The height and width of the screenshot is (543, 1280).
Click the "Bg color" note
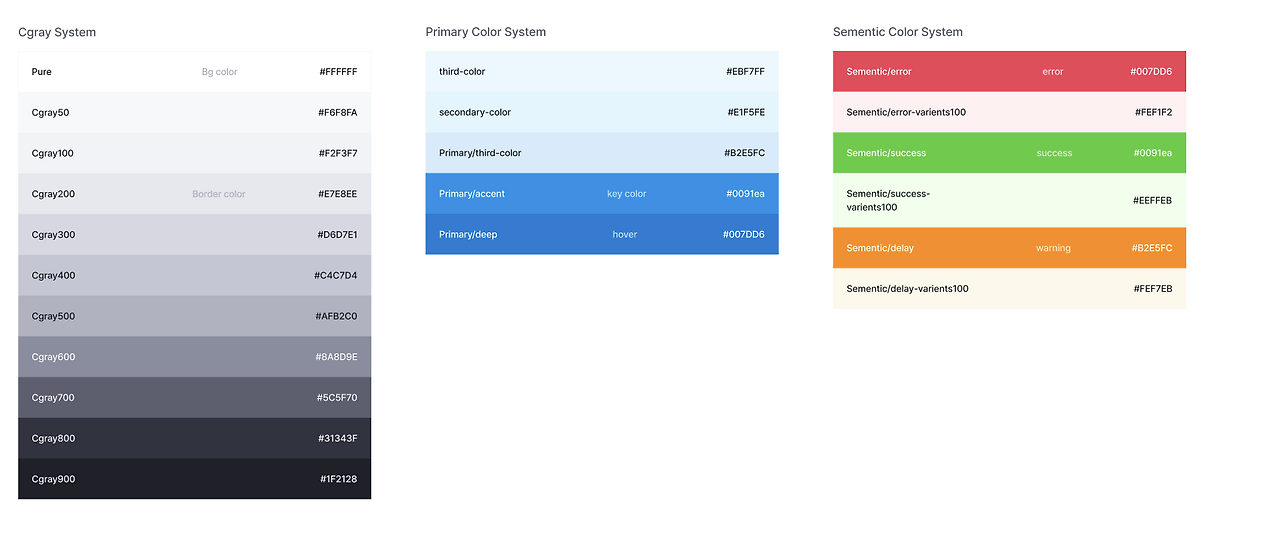(x=219, y=72)
